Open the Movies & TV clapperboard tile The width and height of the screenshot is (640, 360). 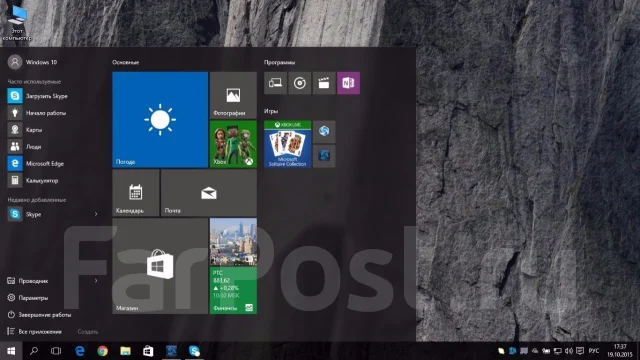point(324,83)
